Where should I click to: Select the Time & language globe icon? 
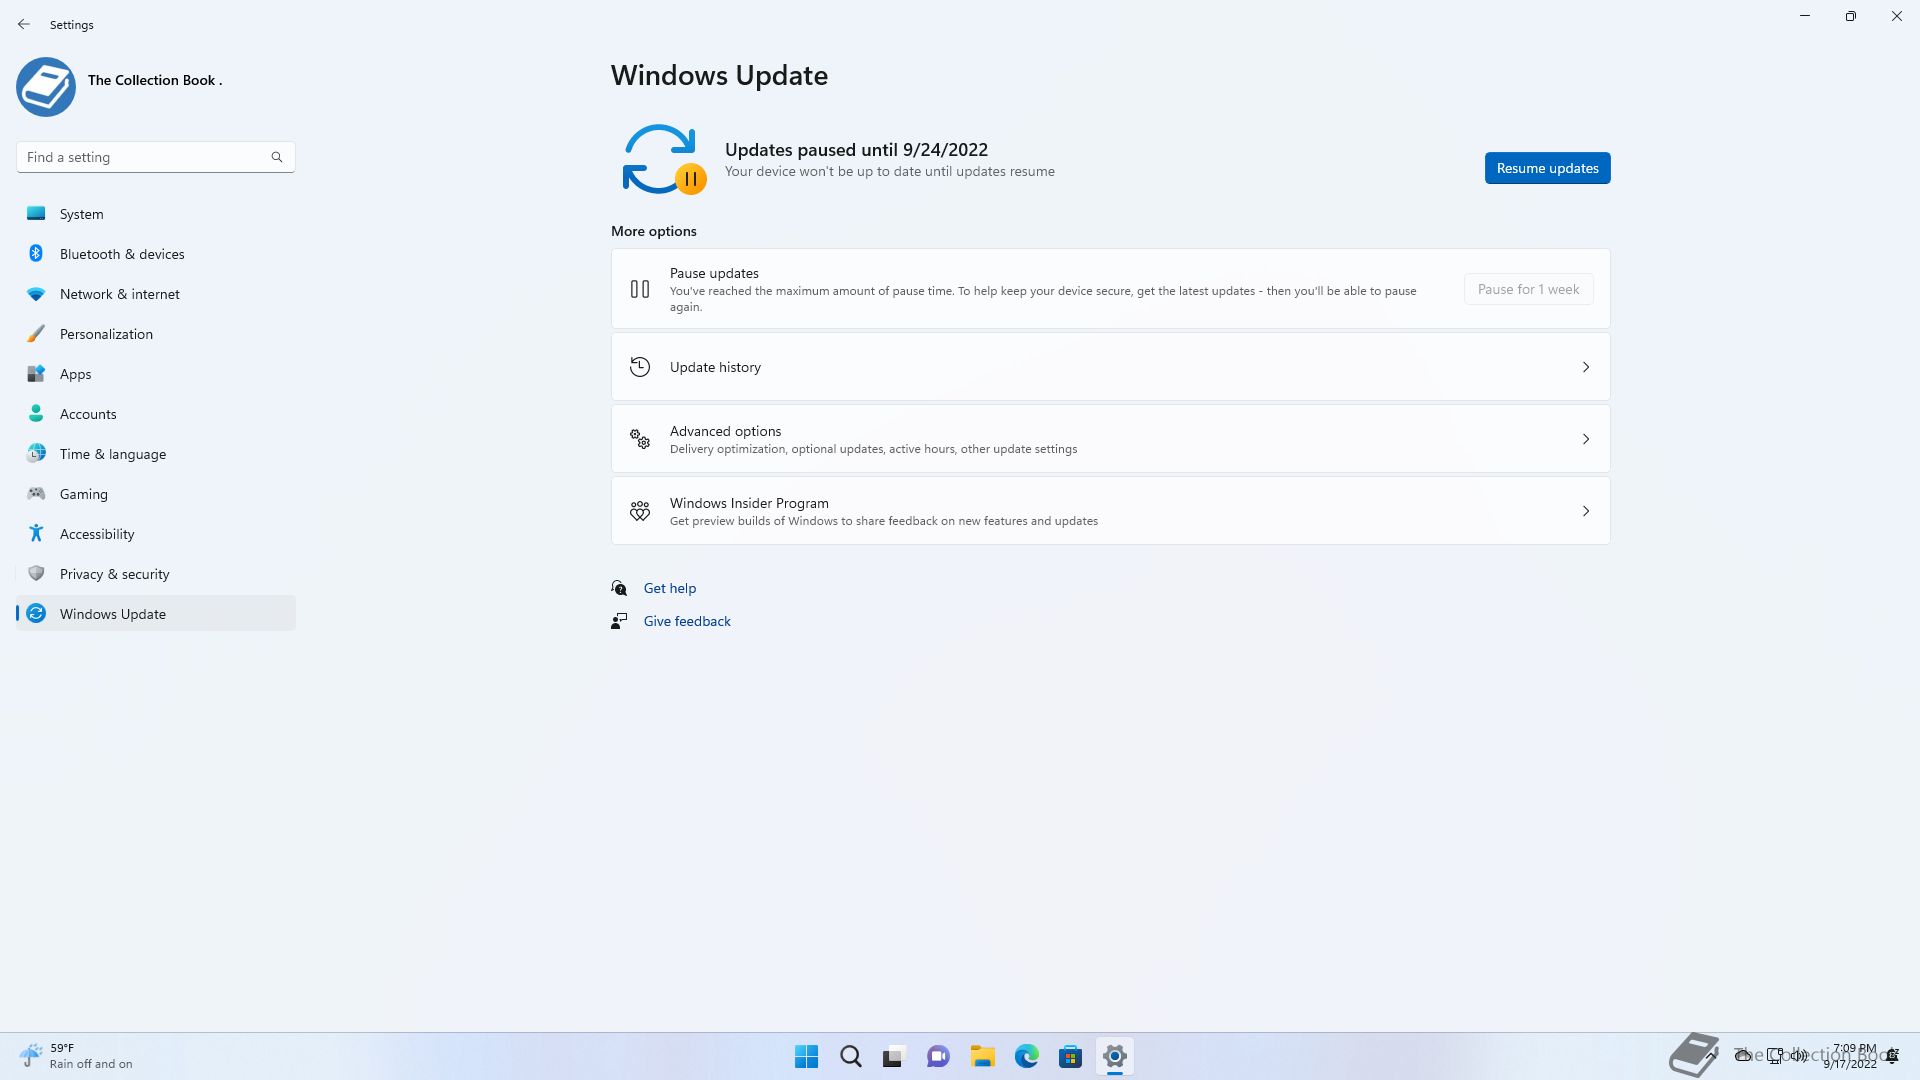(x=36, y=453)
